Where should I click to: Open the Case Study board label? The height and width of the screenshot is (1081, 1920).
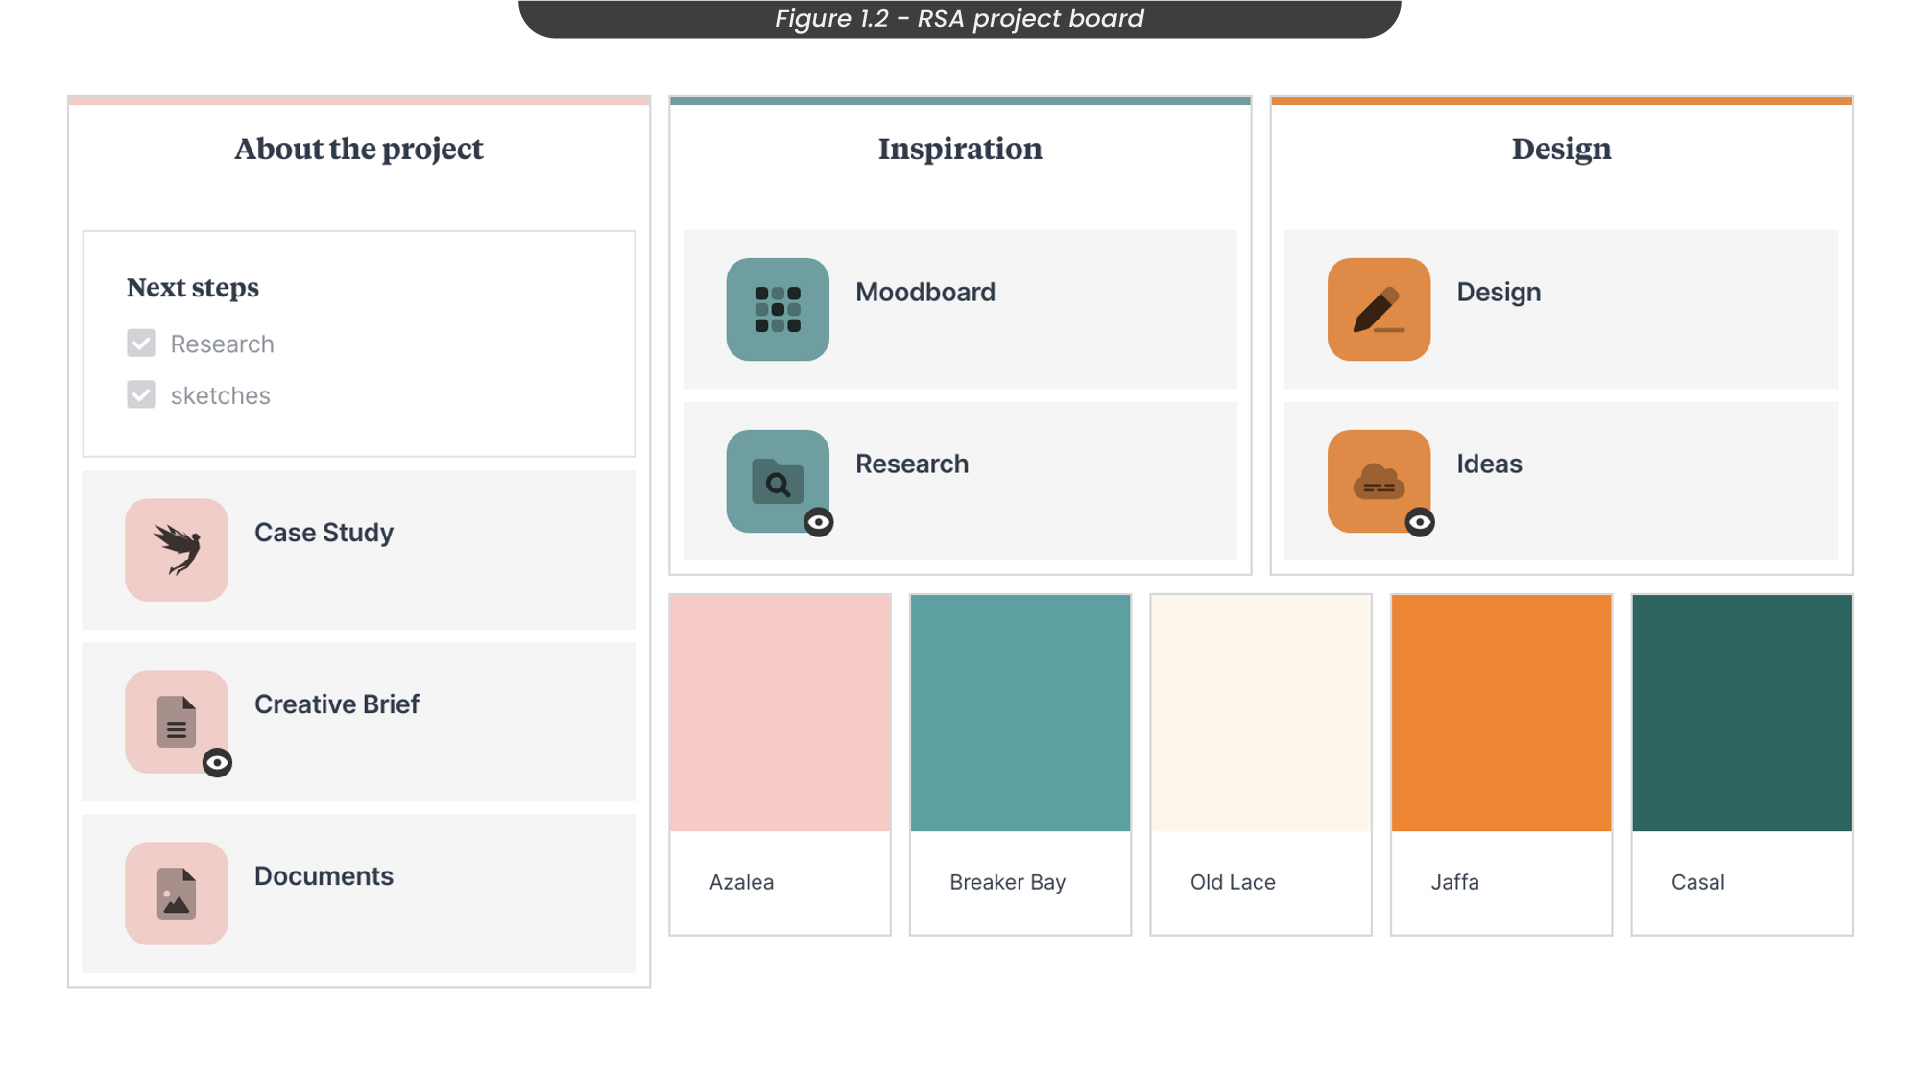pos(324,533)
